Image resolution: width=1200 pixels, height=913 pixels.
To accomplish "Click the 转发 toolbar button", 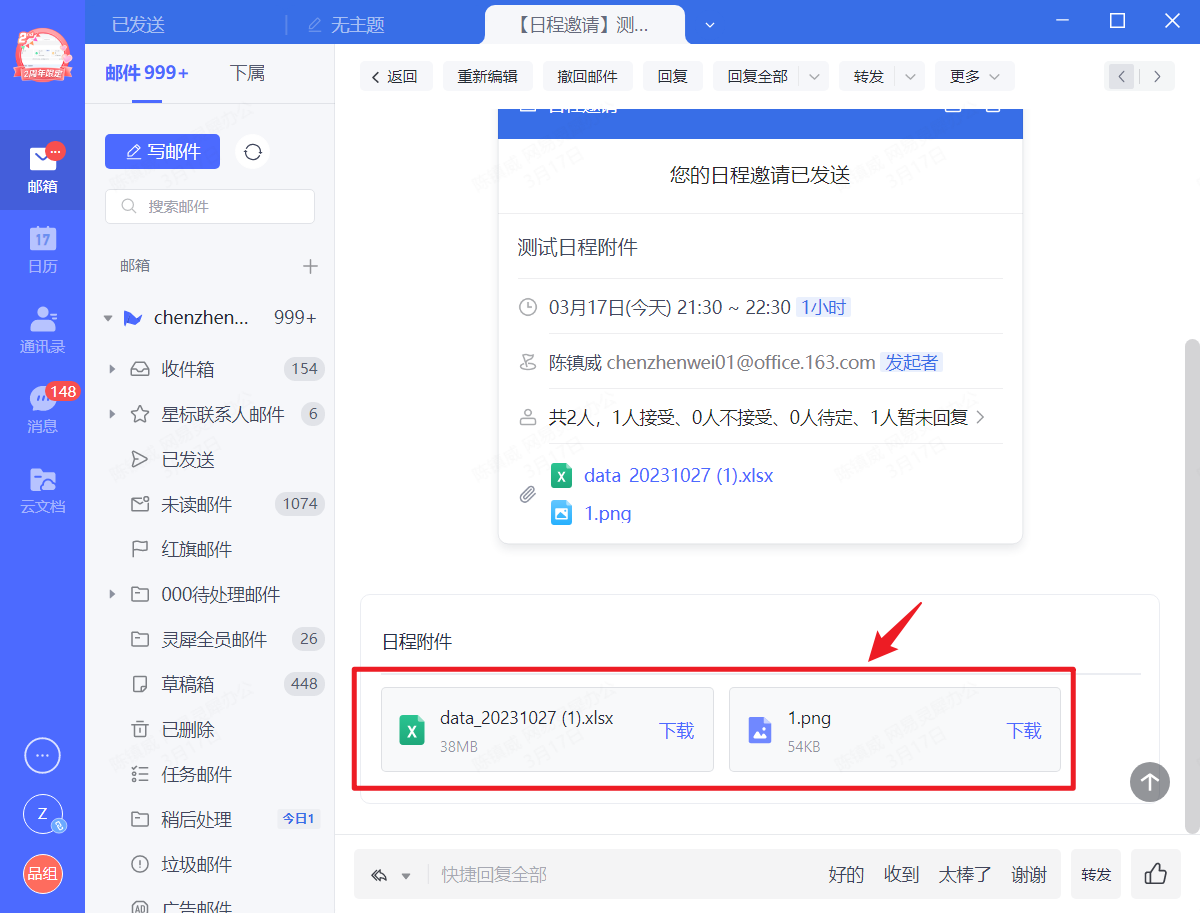I will 869,77.
